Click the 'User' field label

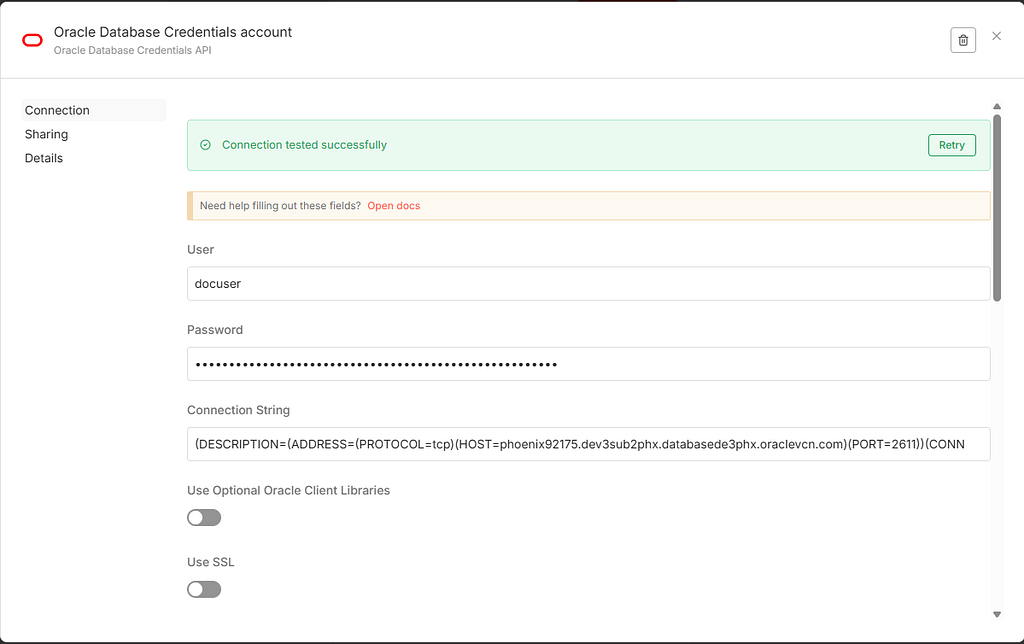pyautogui.click(x=200, y=250)
